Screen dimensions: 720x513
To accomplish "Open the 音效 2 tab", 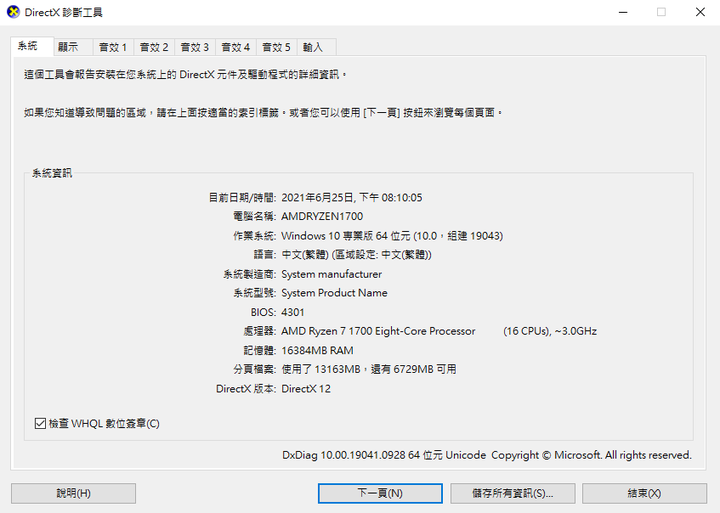I will (154, 47).
